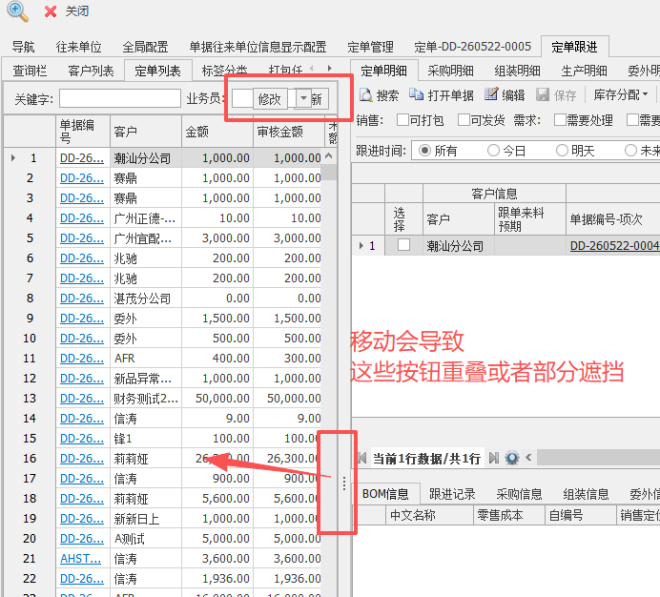Click the magnifier zoom icon at top left

18,11
